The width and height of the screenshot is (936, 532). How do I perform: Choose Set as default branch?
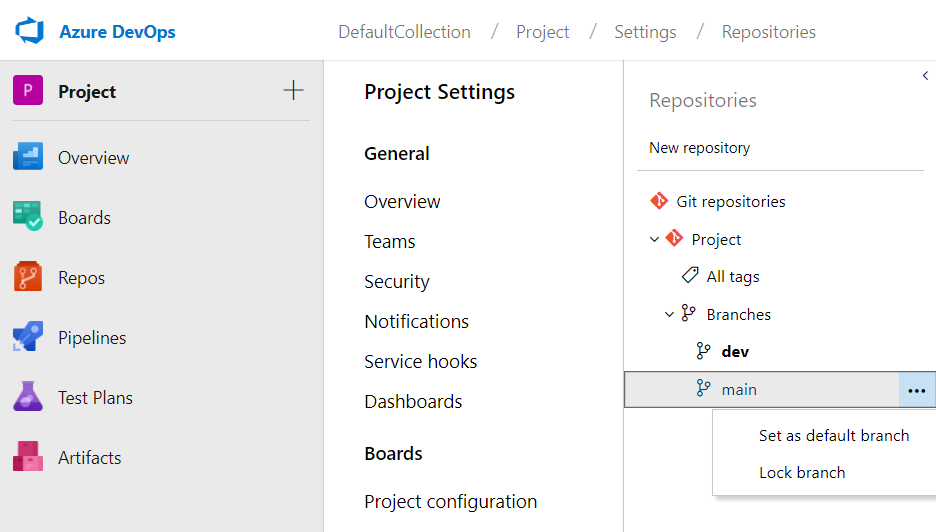click(x=834, y=435)
